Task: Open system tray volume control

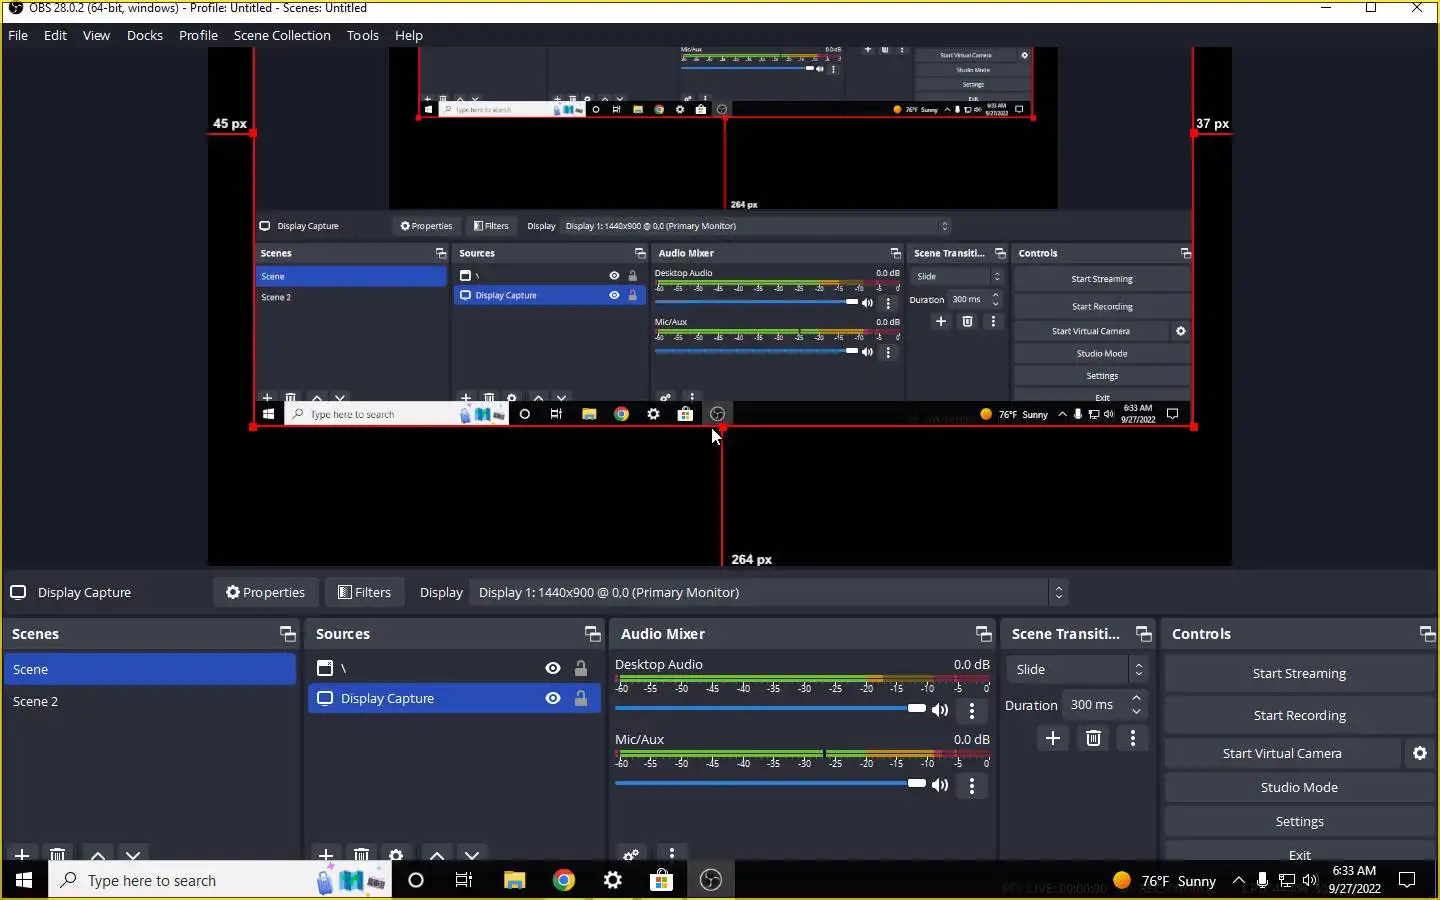Action: coord(1310,880)
